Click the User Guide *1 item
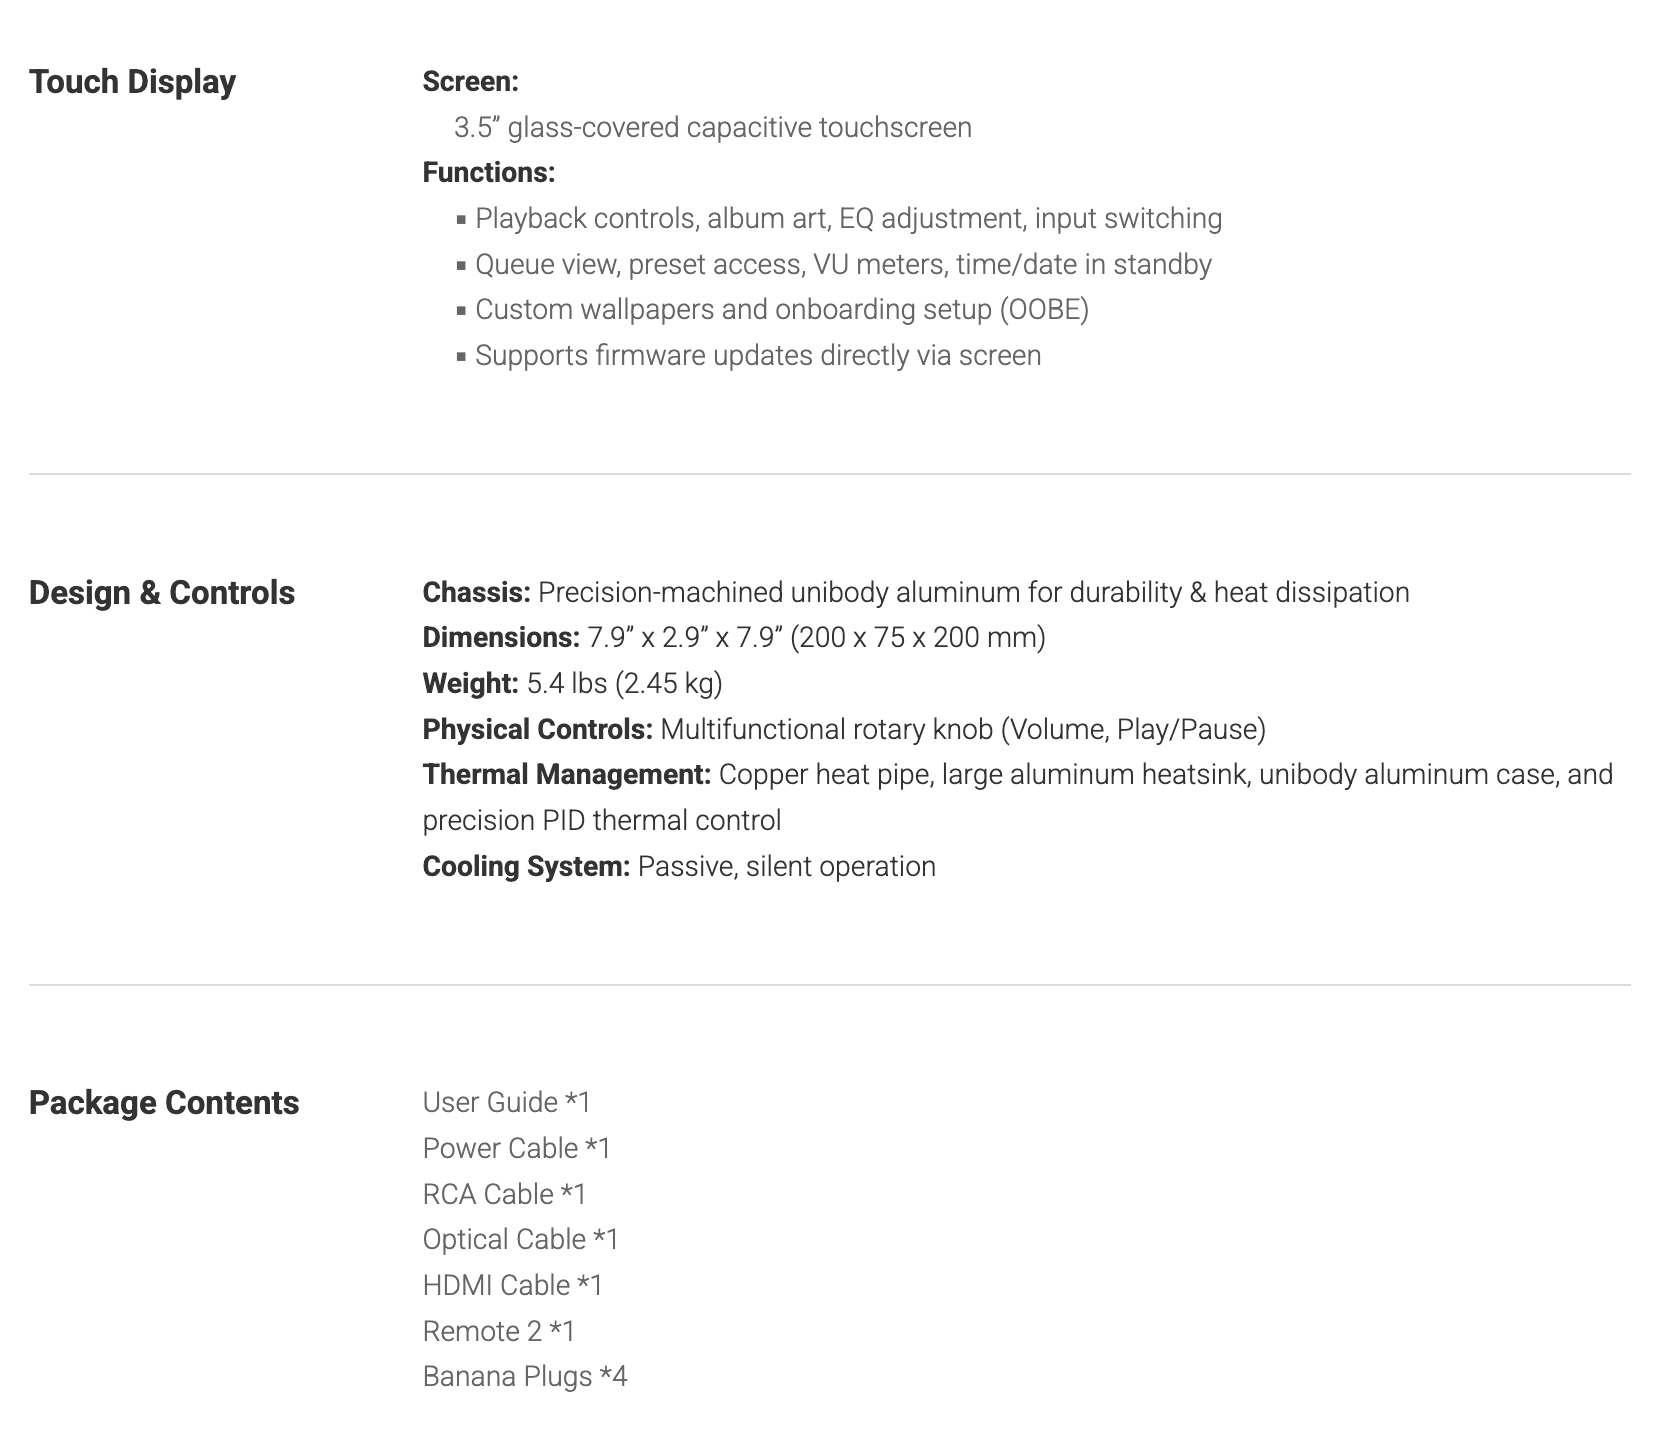The height and width of the screenshot is (1430, 1666). (x=506, y=1103)
